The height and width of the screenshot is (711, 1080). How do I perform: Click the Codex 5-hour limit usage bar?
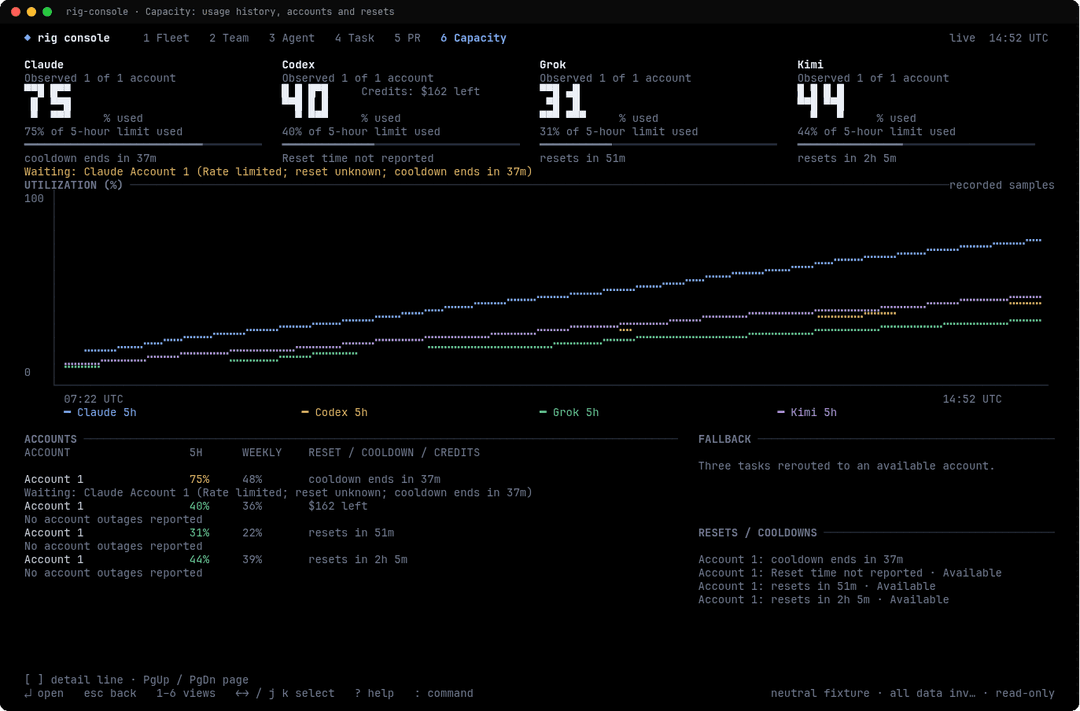coord(401,145)
